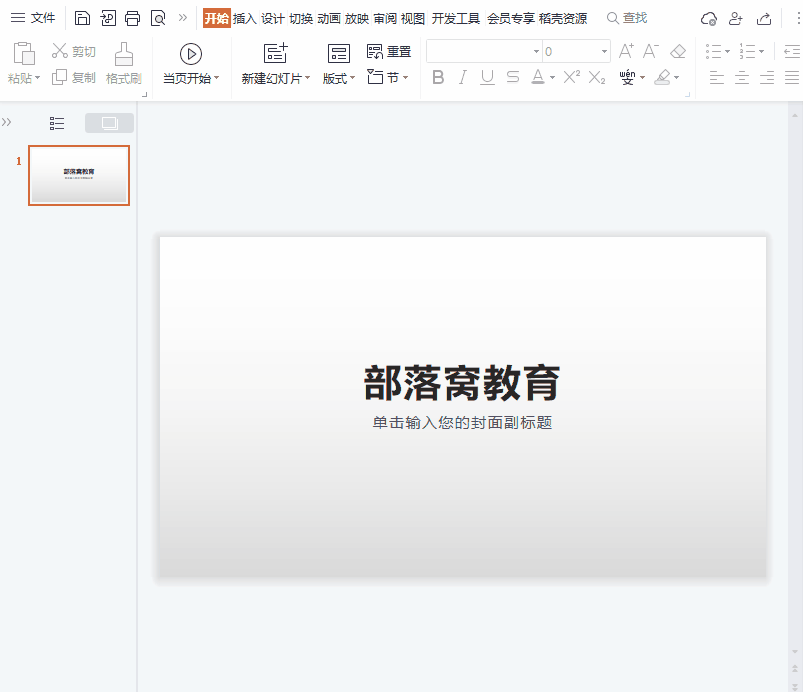Screen dimensions: 803x692
Task: Start slideshow via 当页开始 play icon
Action: point(190,56)
